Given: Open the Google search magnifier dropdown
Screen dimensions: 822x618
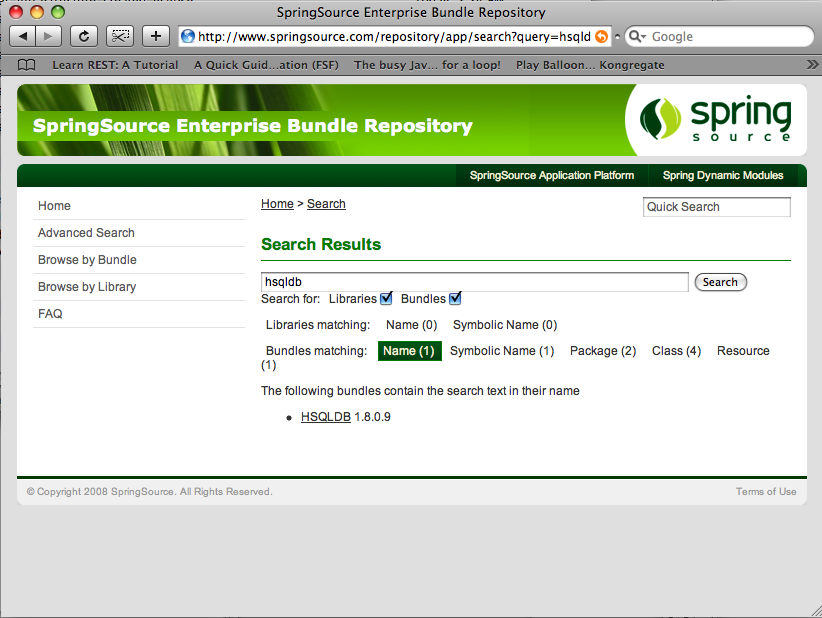Looking at the screenshot, I should point(637,36).
